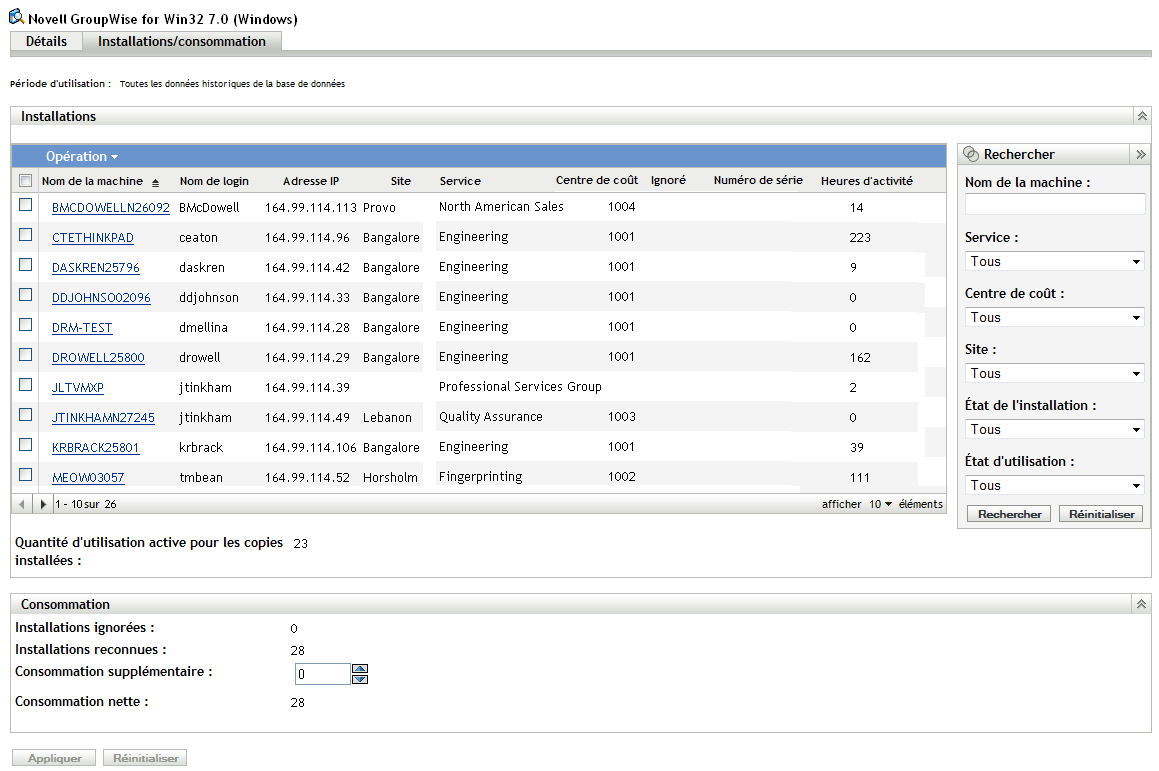Check the JTINKHAMN27245 row checkbox

coord(26,415)
